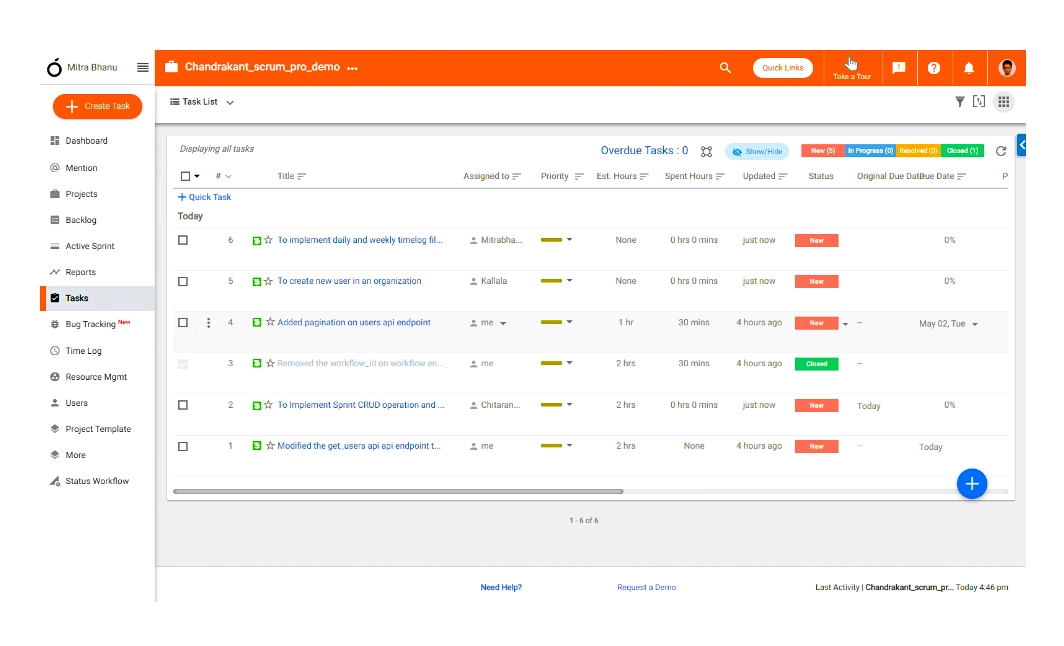
Task: Click the announcement exclamation icon
Action: pyautogui.click(x=898, y=67)
